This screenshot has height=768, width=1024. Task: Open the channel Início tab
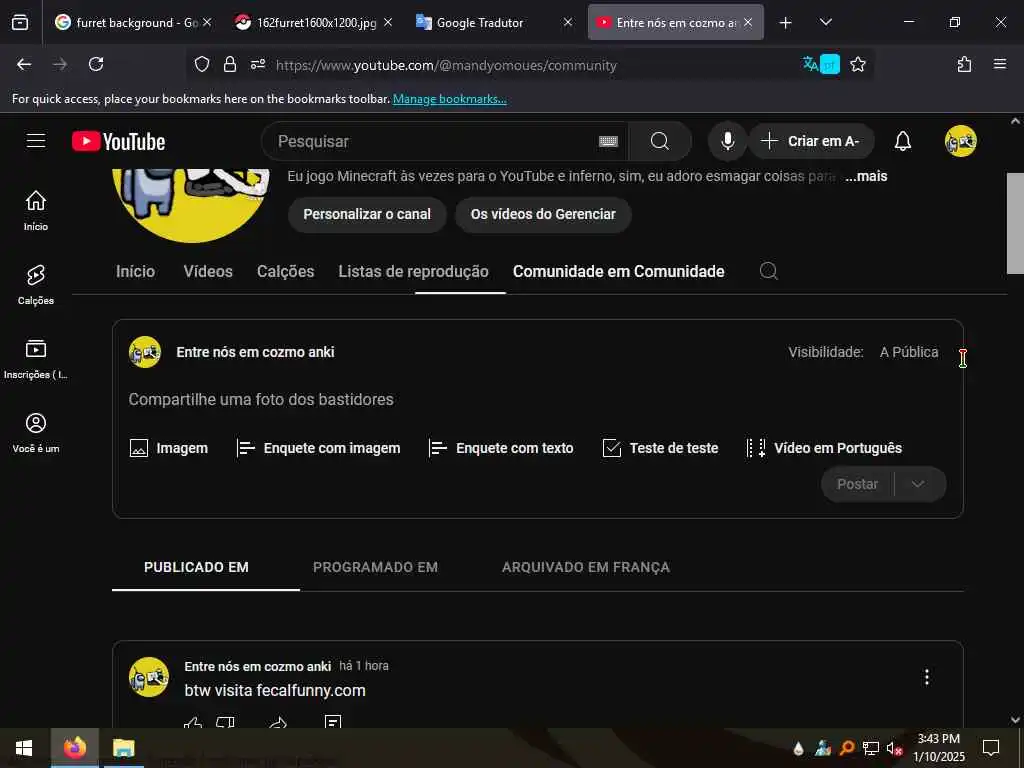(135, 271)
